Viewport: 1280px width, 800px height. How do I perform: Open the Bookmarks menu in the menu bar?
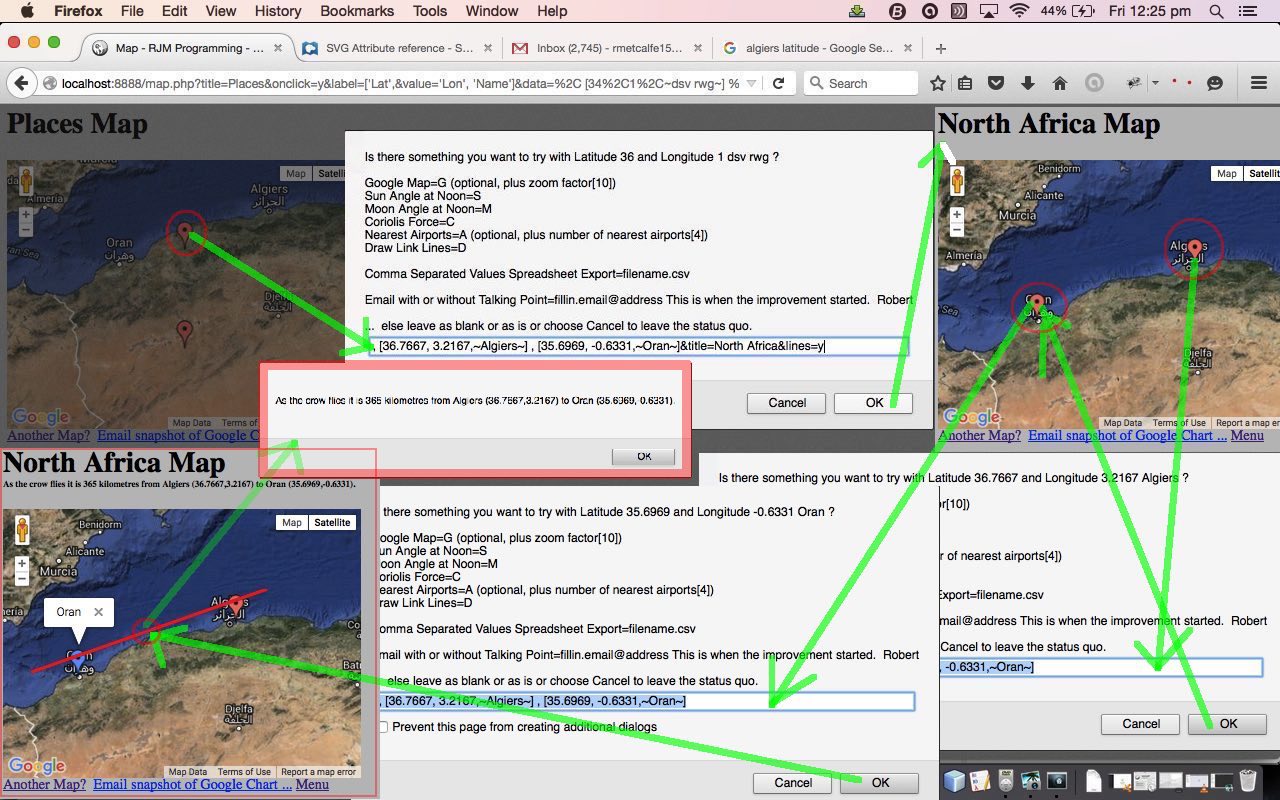(355, 11)
